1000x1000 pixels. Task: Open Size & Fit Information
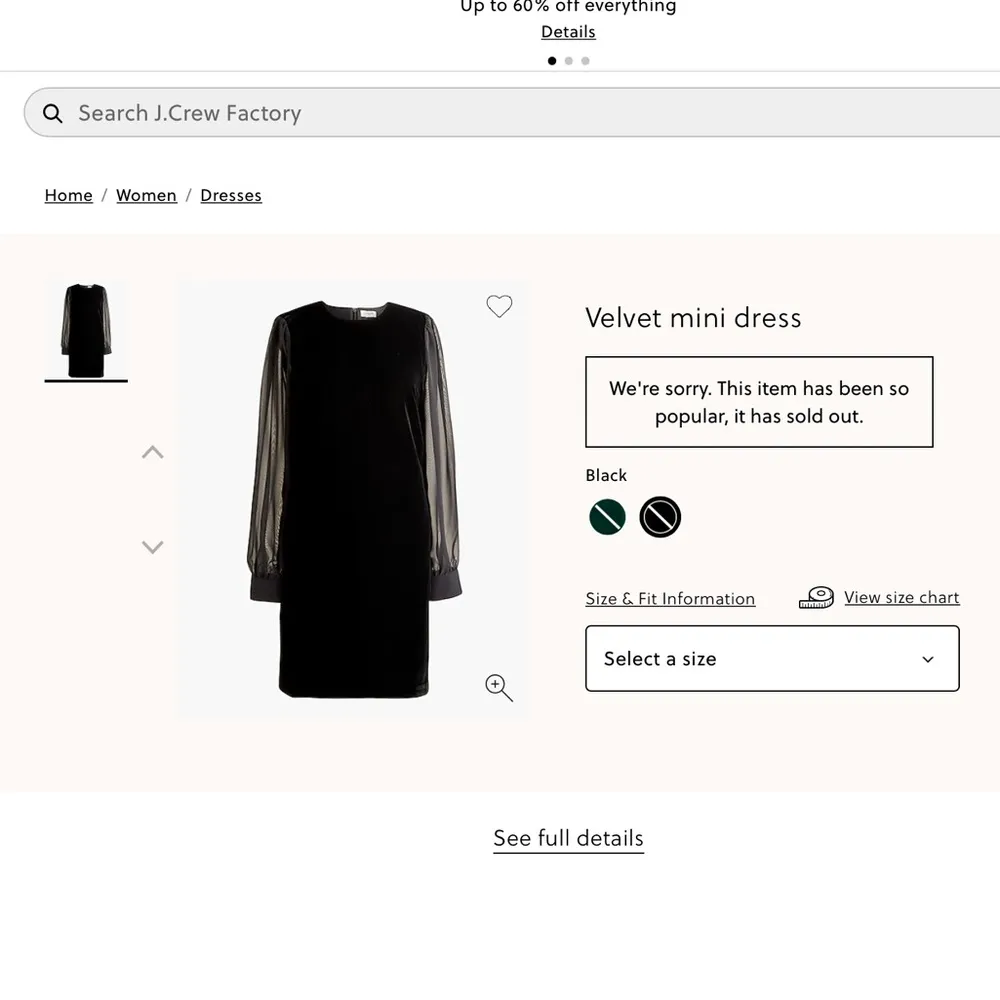(x=670, y=598)
